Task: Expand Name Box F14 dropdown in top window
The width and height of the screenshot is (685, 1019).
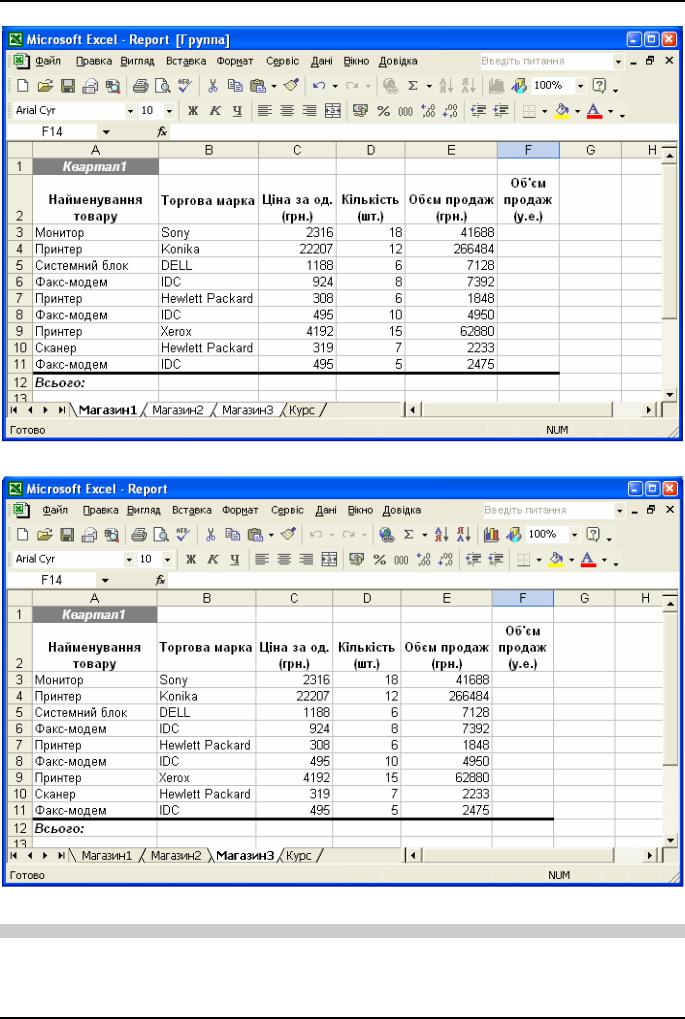Action: coord(107,132)
